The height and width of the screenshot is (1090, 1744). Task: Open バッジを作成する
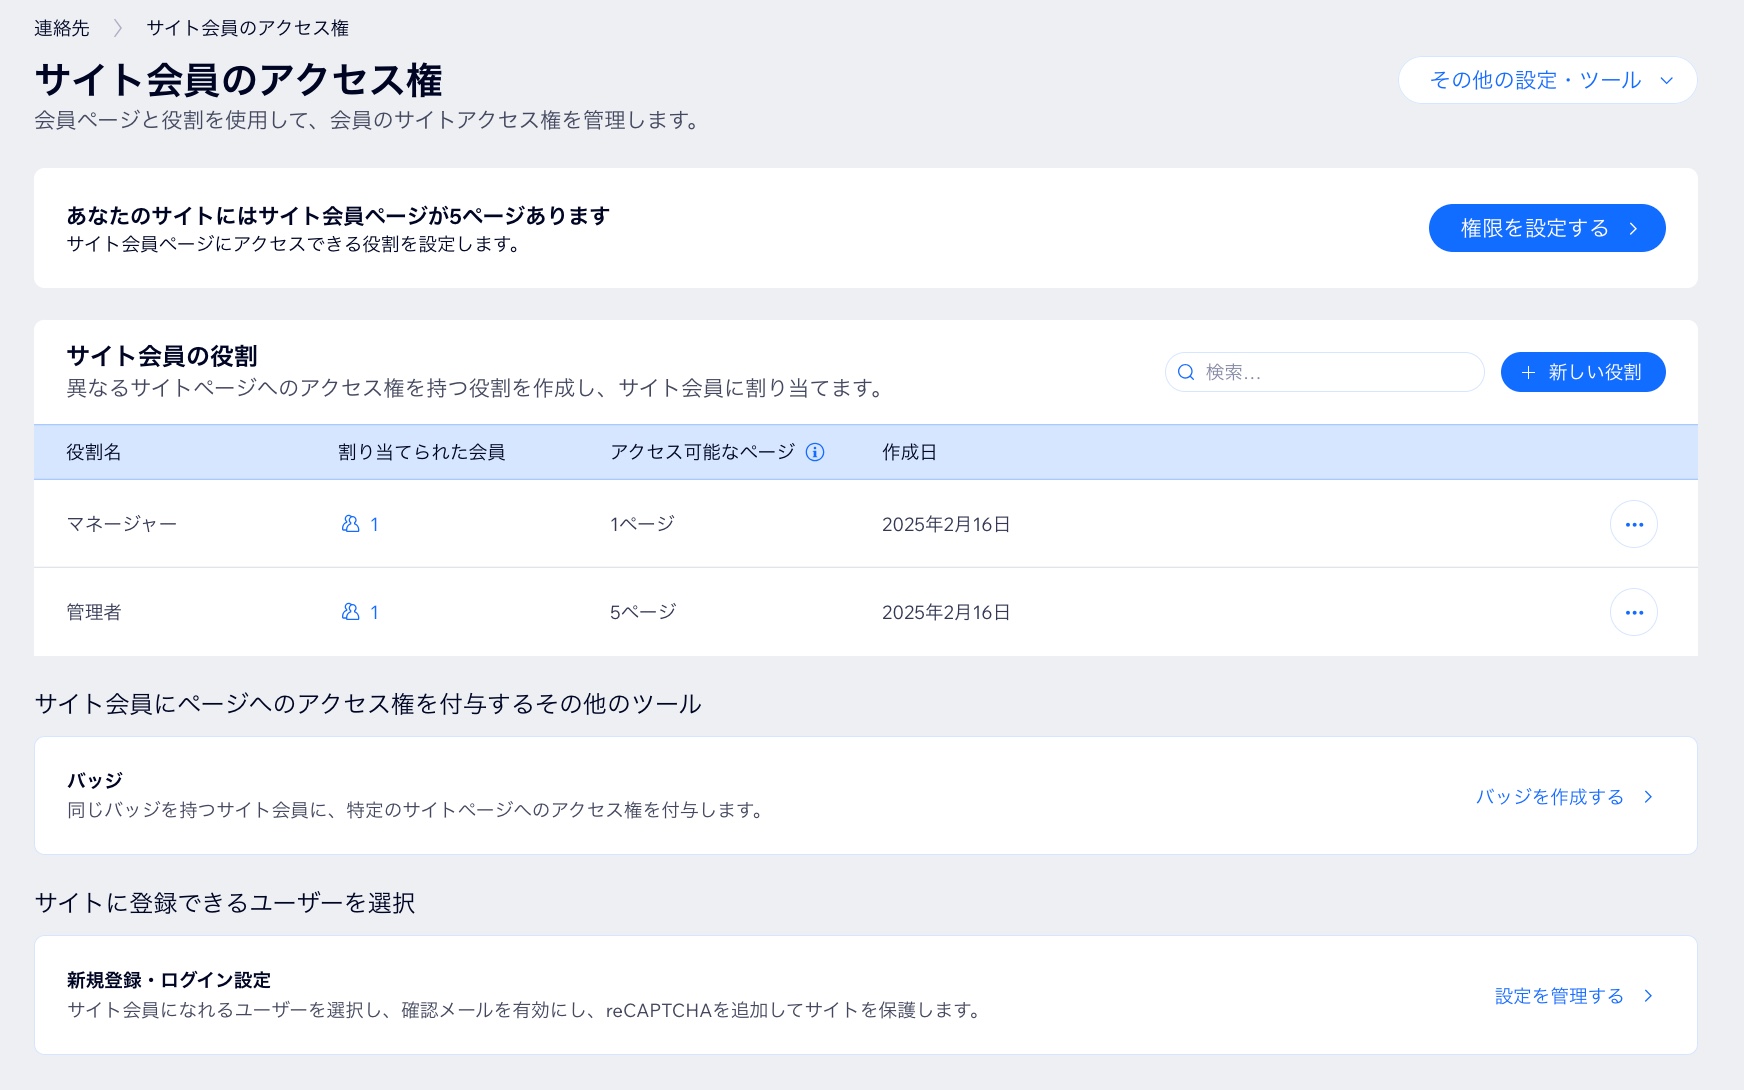(x=1551, y=797)
